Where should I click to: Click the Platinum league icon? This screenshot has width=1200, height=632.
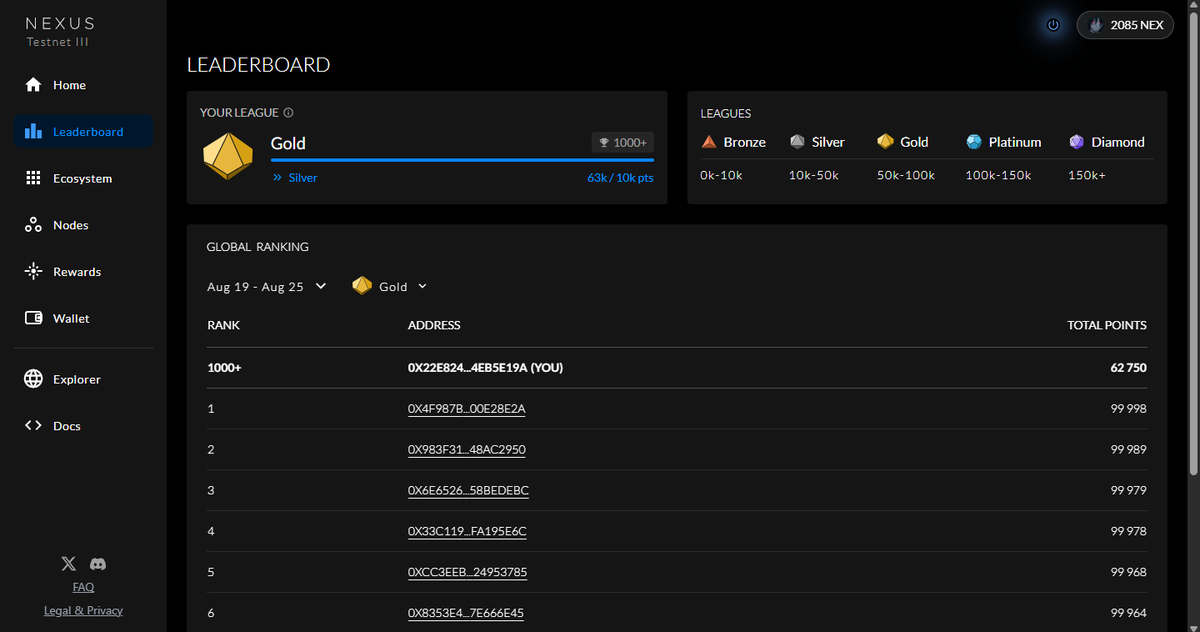[x=974, y=142]
